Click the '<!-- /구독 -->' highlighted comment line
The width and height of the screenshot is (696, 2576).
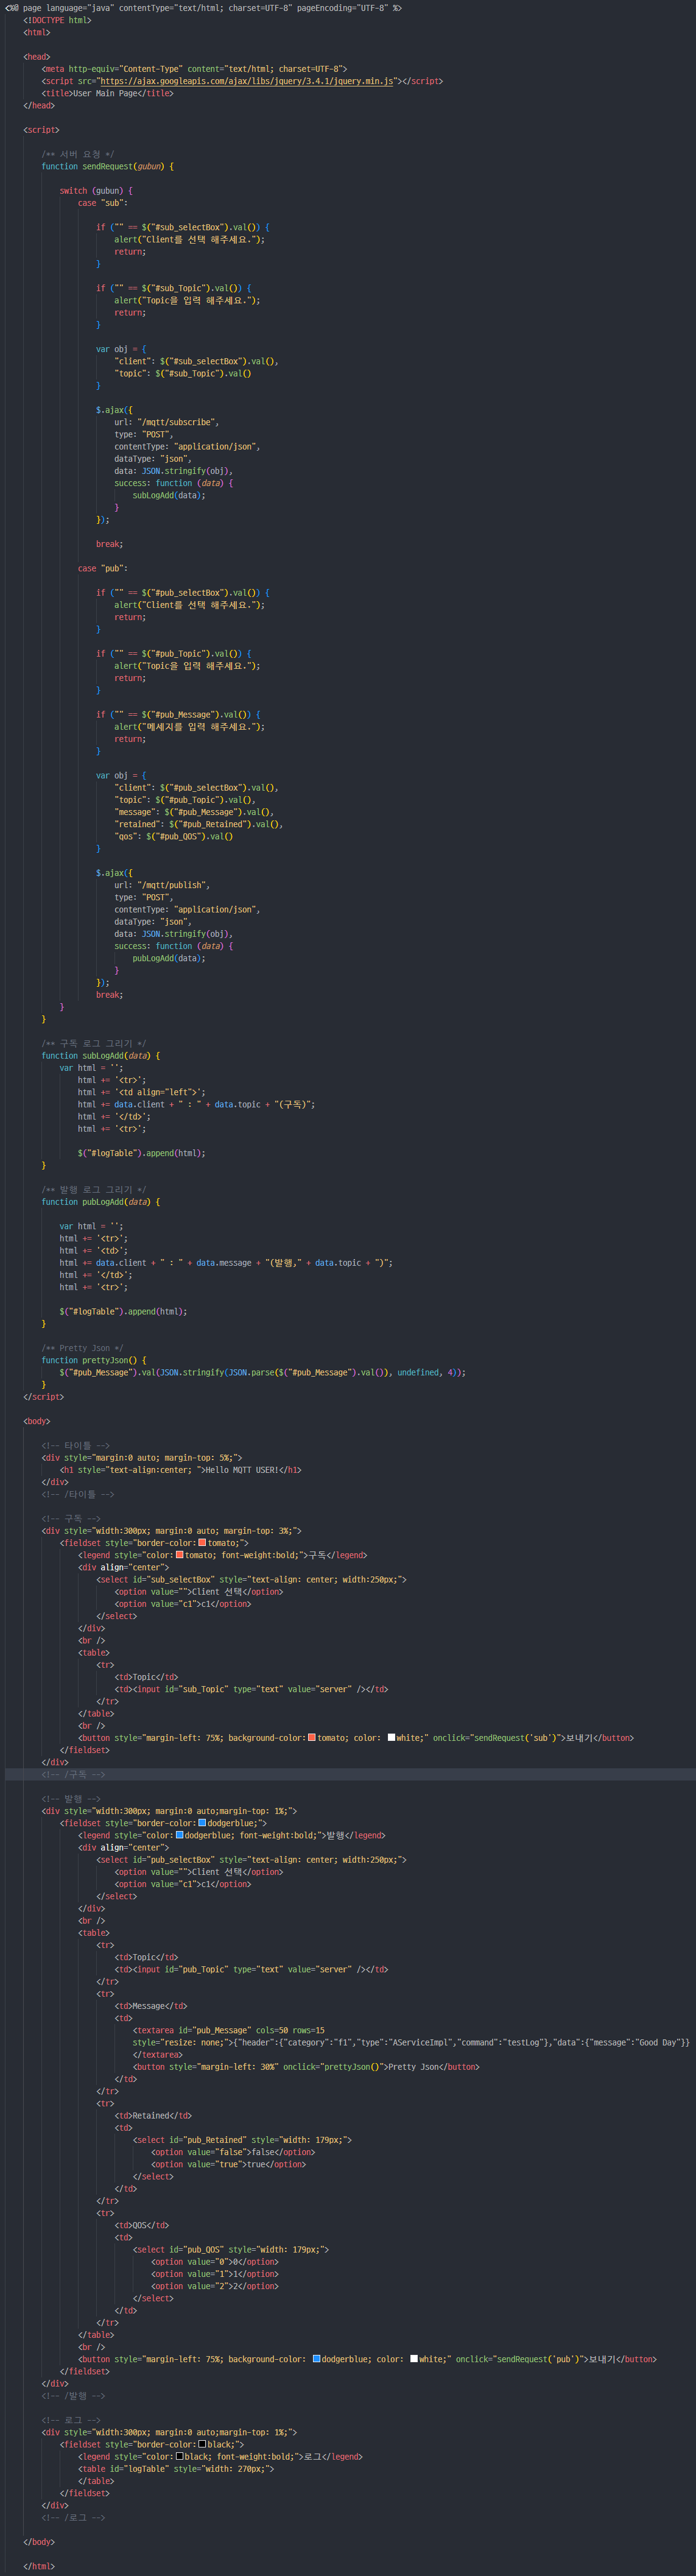[73, 1775]
